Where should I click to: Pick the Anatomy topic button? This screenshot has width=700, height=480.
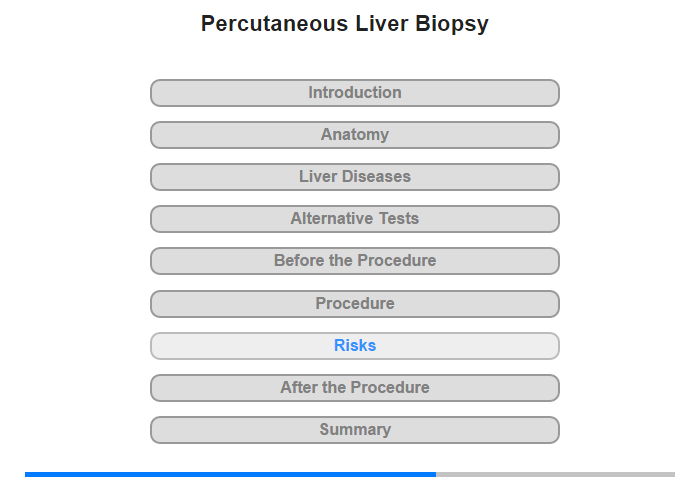354,135
